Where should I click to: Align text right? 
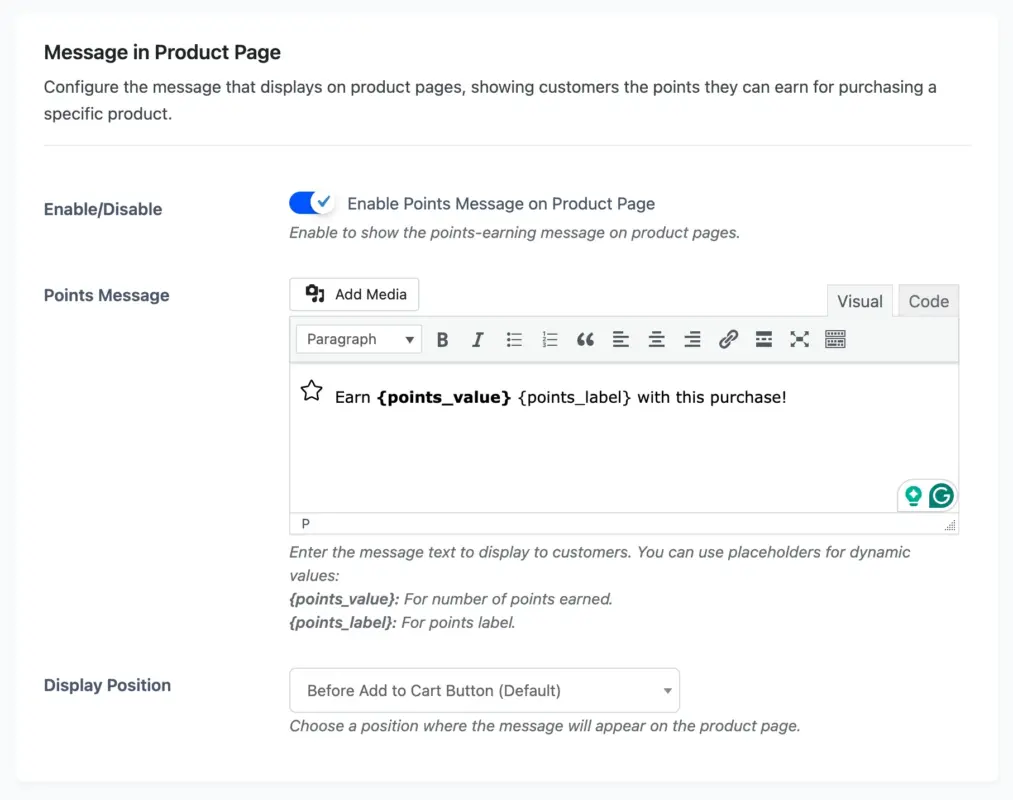pyautogui.click(x=693, y=339)
